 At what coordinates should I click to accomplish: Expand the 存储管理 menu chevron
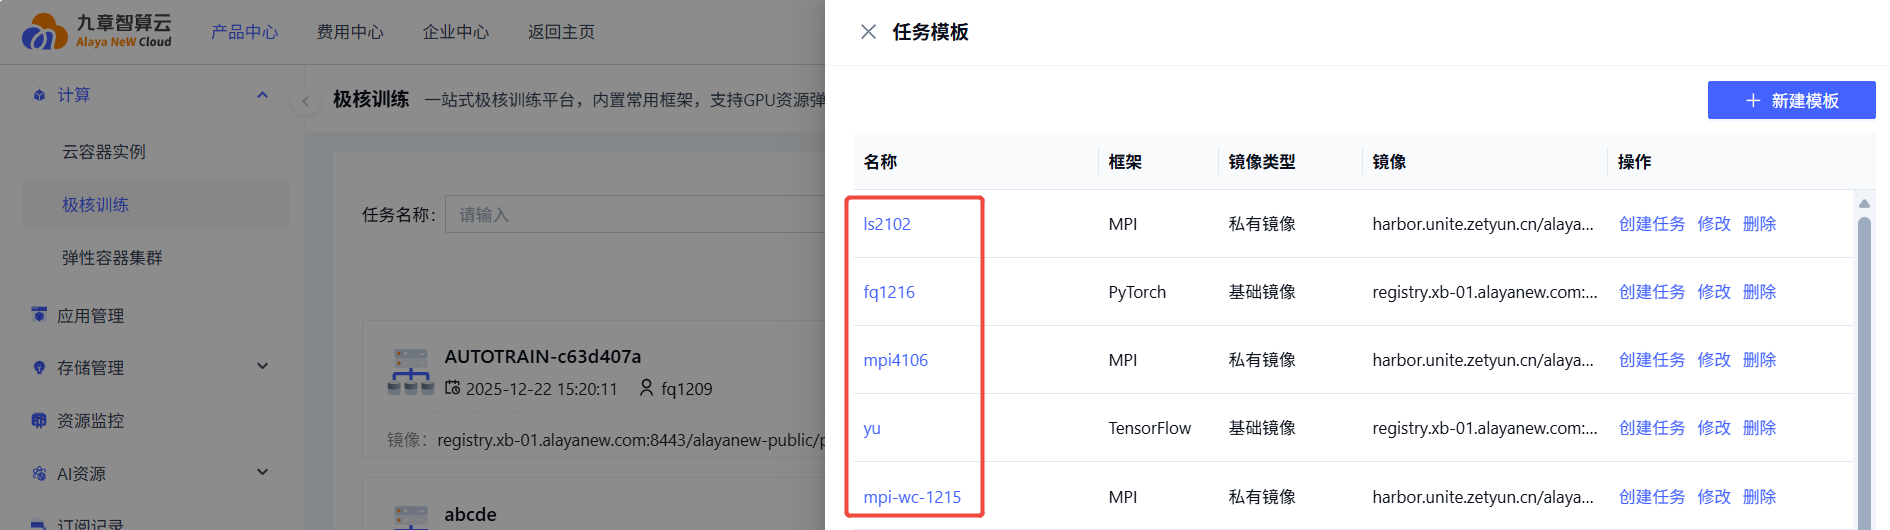click(x=262, y=367)
